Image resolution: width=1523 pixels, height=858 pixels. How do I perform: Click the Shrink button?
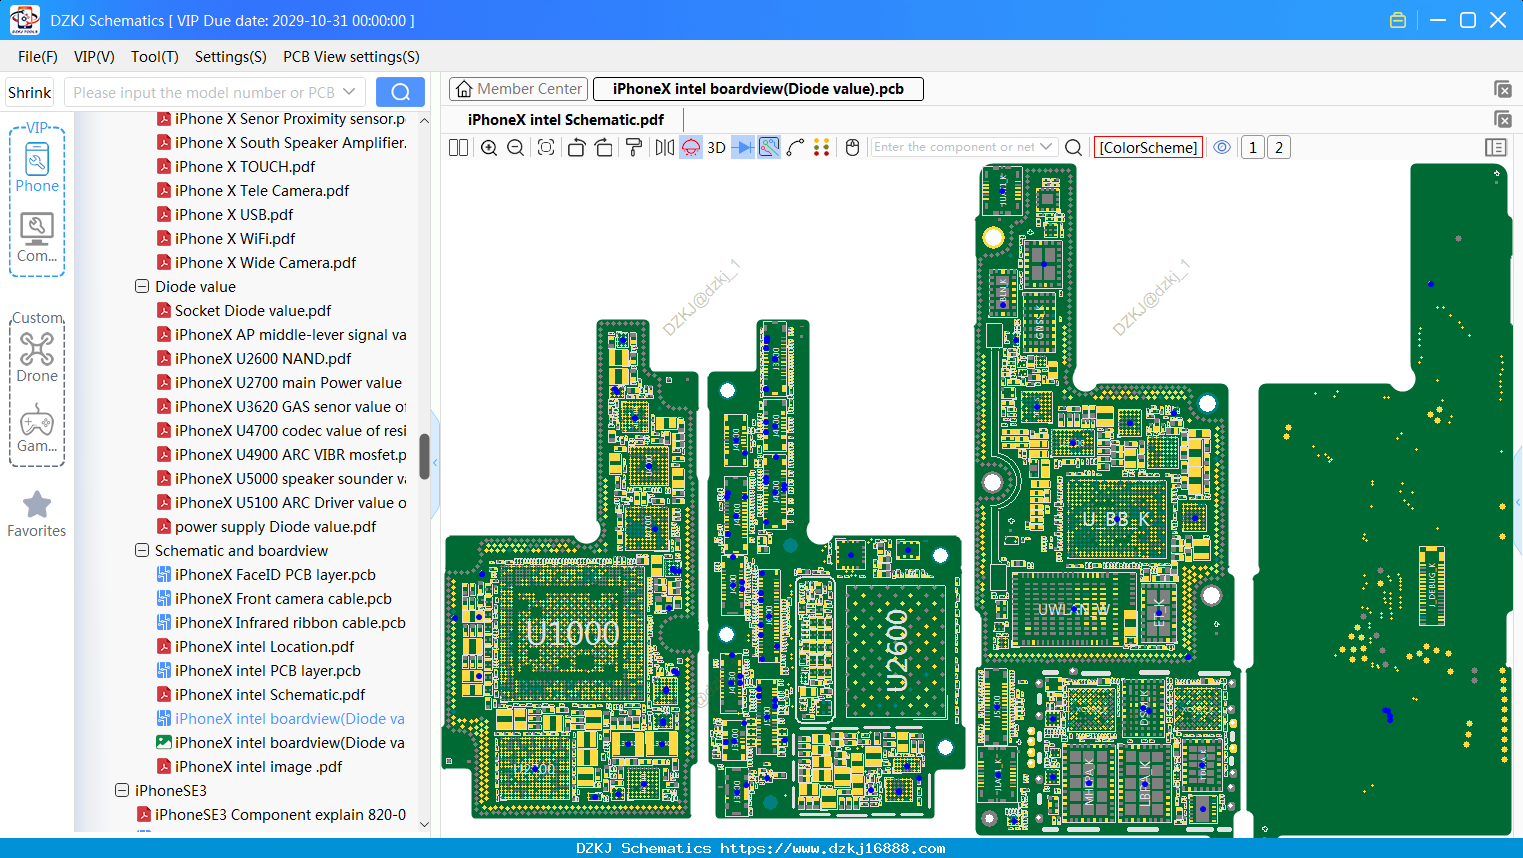pyautogui.click(x=30, y=92)
